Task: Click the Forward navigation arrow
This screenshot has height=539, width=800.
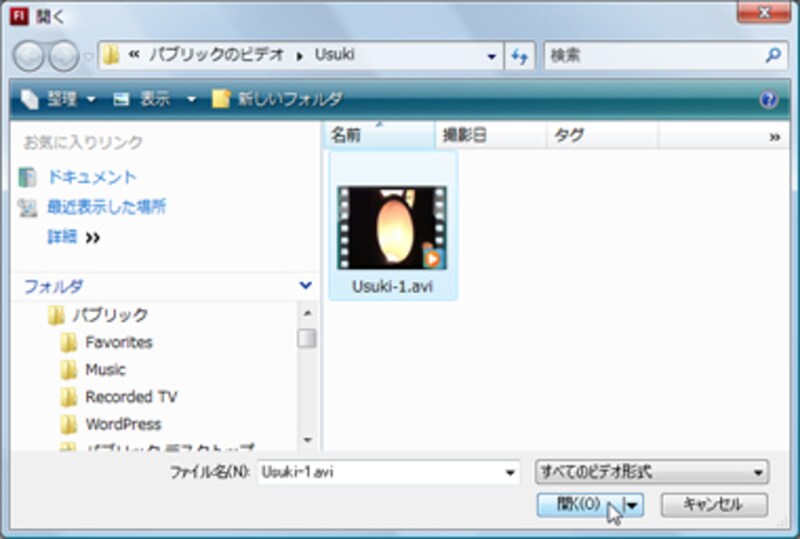Action: point(64,55)
